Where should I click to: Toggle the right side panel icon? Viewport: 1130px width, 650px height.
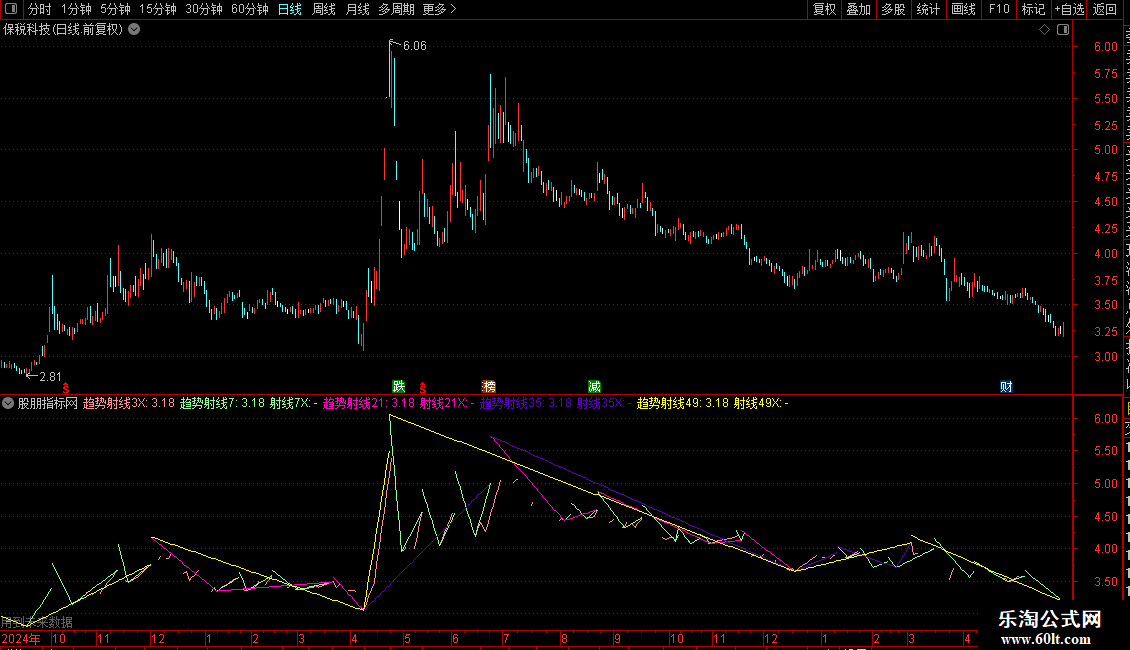click(1062, 30)
